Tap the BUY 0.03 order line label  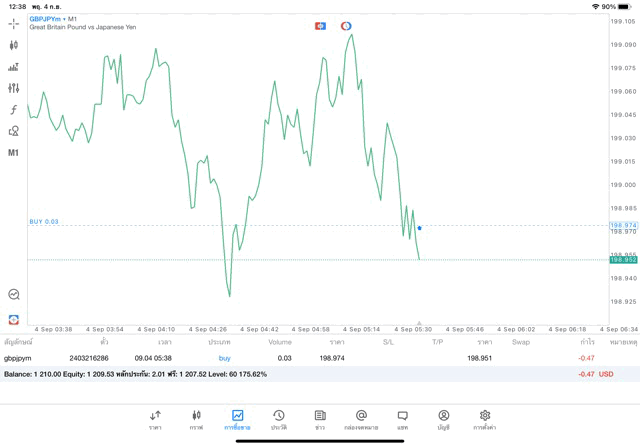44,222
